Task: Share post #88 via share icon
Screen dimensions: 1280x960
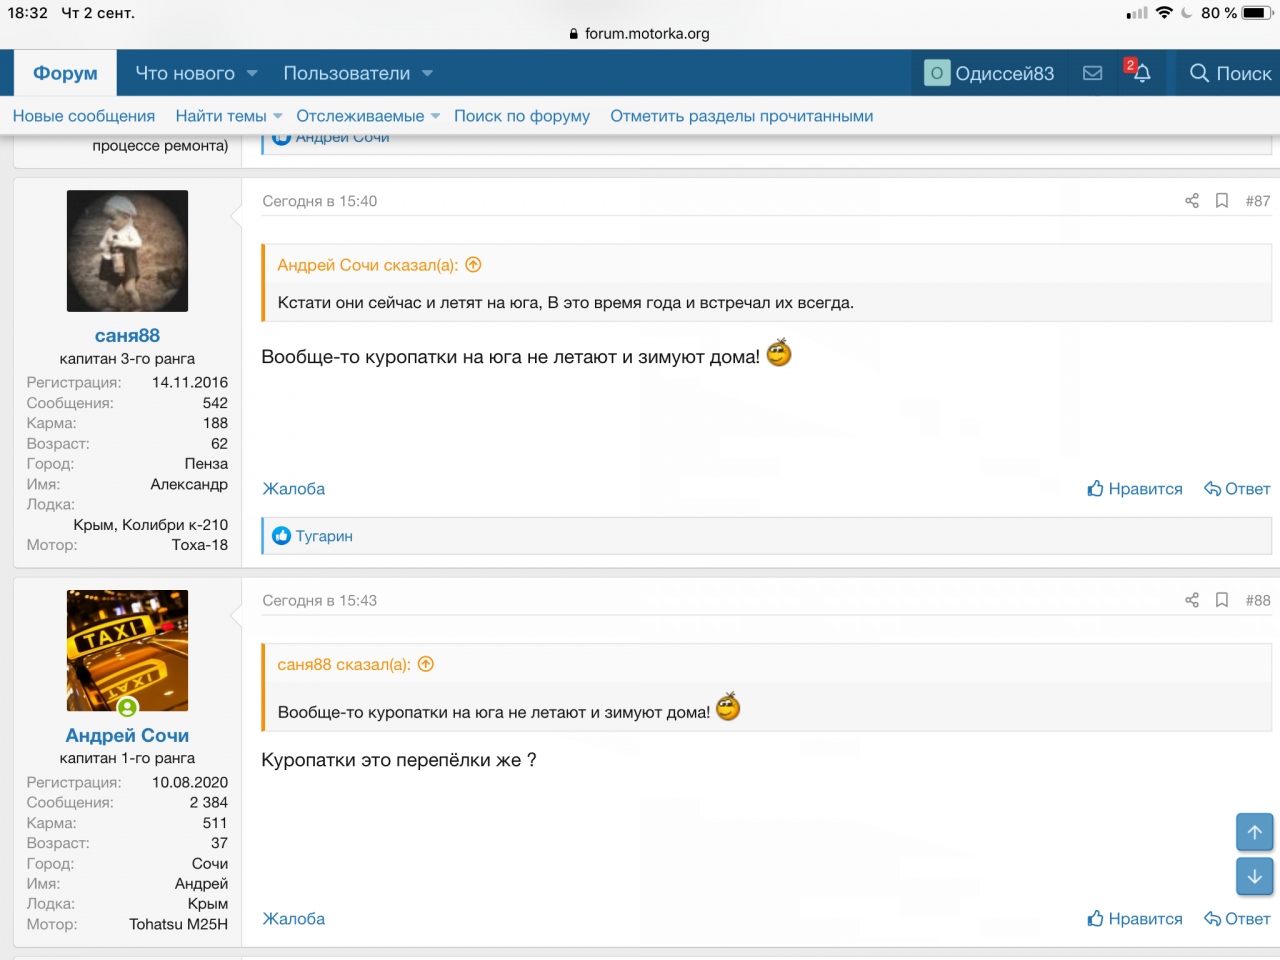Action: [1191, 600]
